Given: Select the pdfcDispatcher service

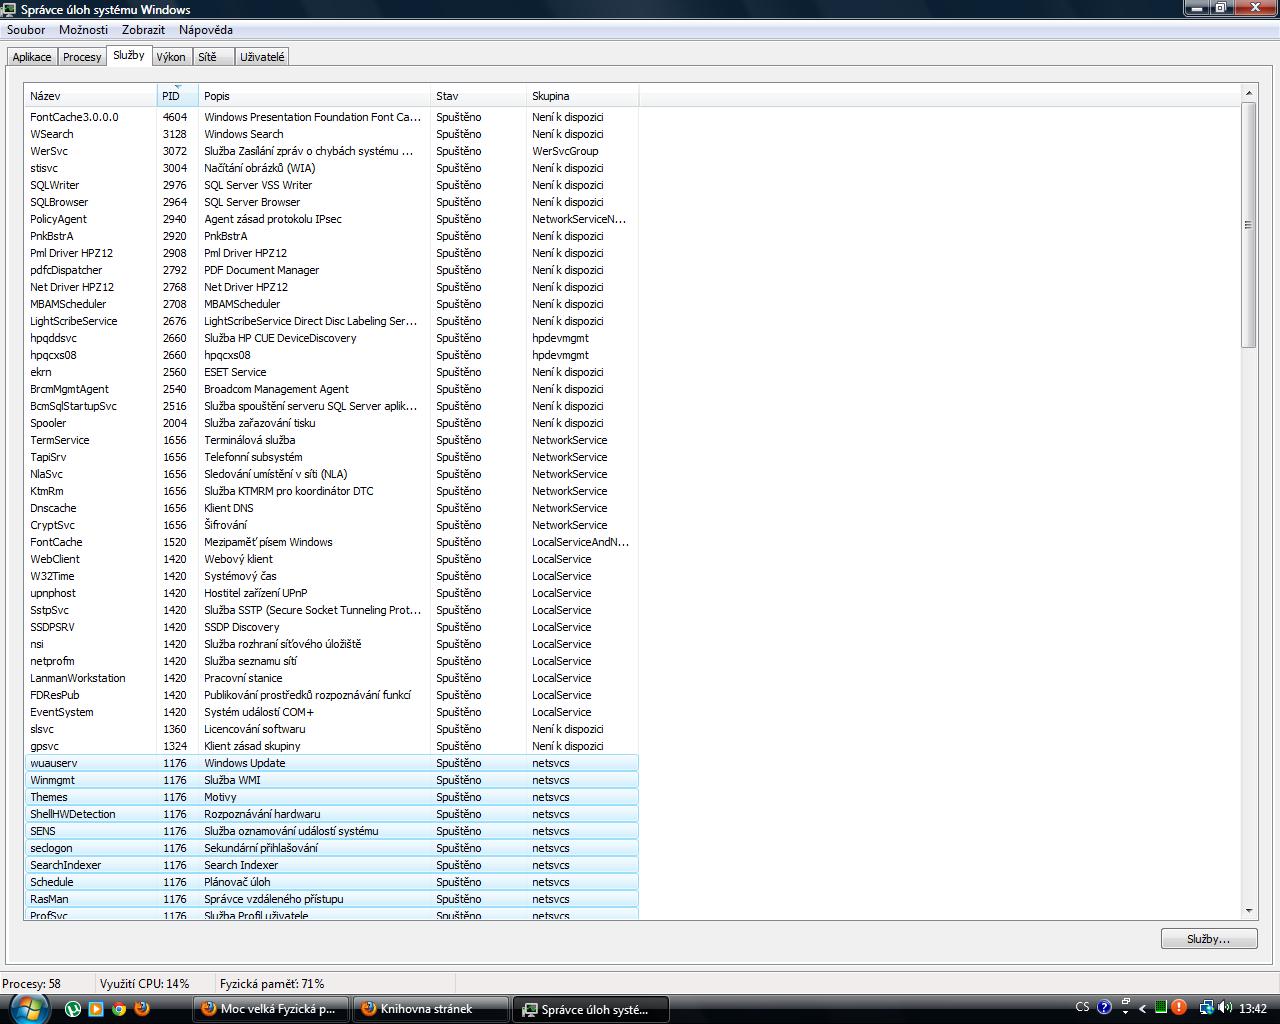Looking at the screenshot, I should [x=331, y=270].
